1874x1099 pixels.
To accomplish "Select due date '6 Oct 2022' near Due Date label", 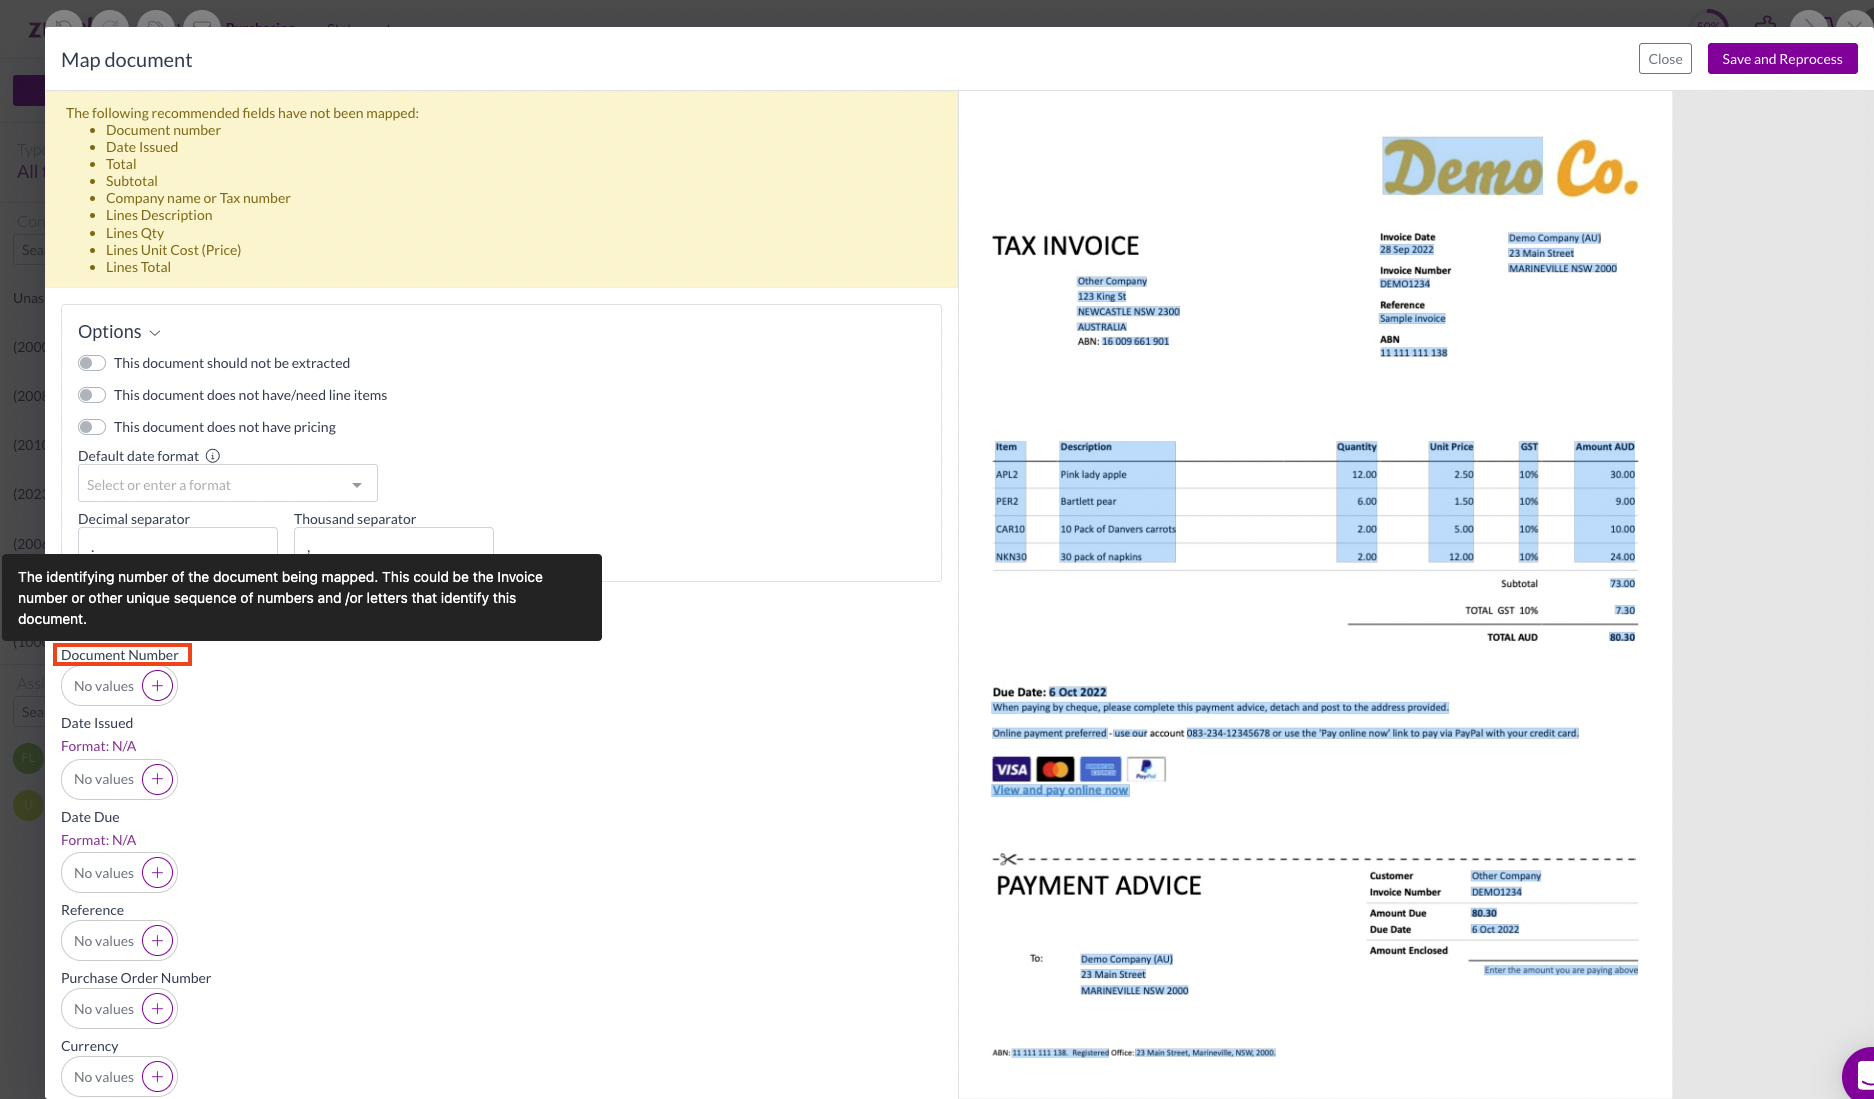I will click(1077, 692).
